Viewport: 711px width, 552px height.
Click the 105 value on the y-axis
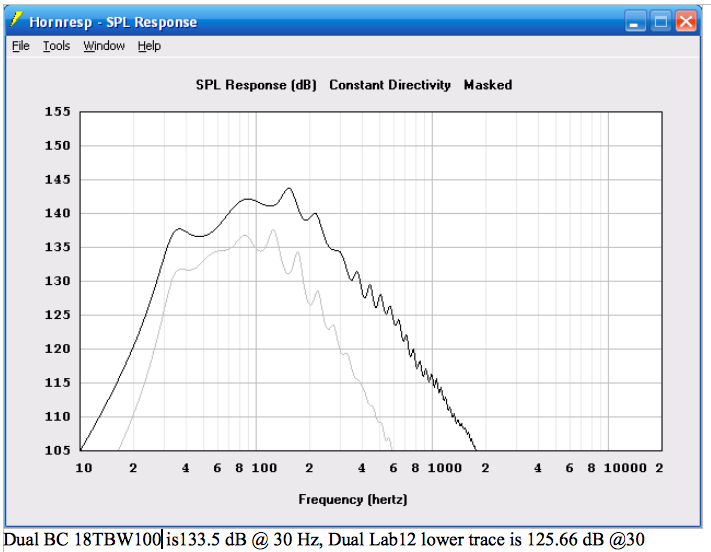[58, 450]
